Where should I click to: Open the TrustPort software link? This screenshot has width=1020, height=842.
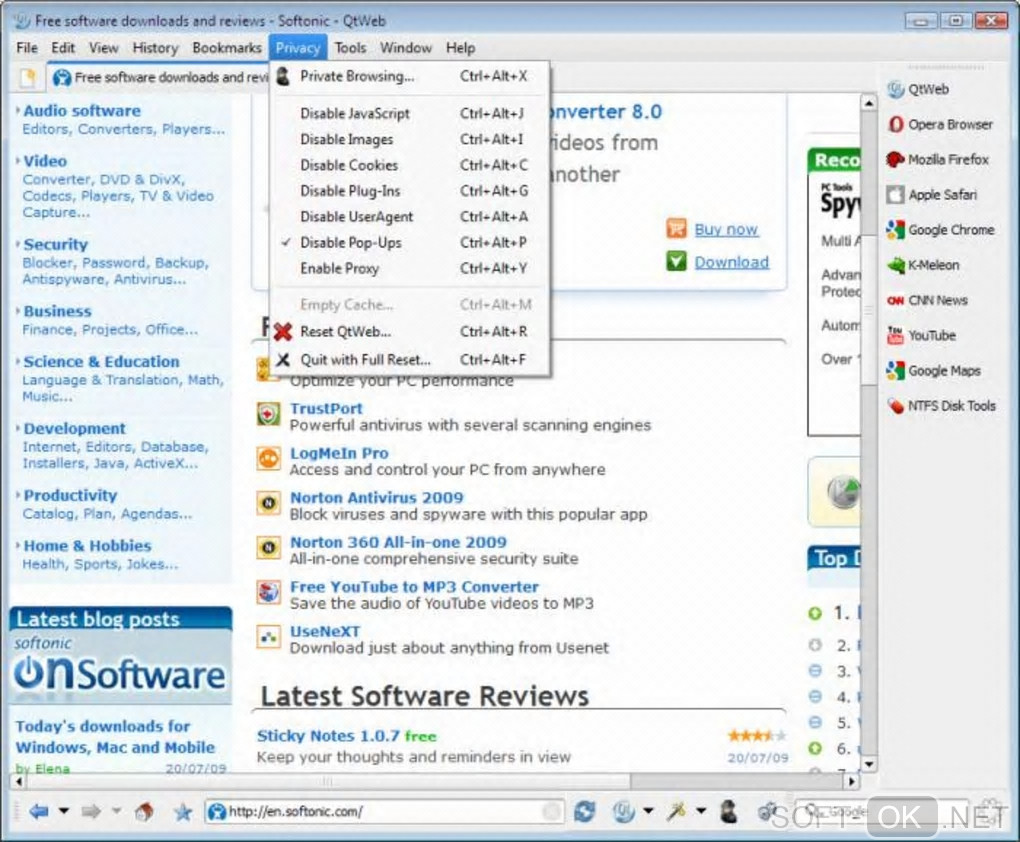(326, 409)
